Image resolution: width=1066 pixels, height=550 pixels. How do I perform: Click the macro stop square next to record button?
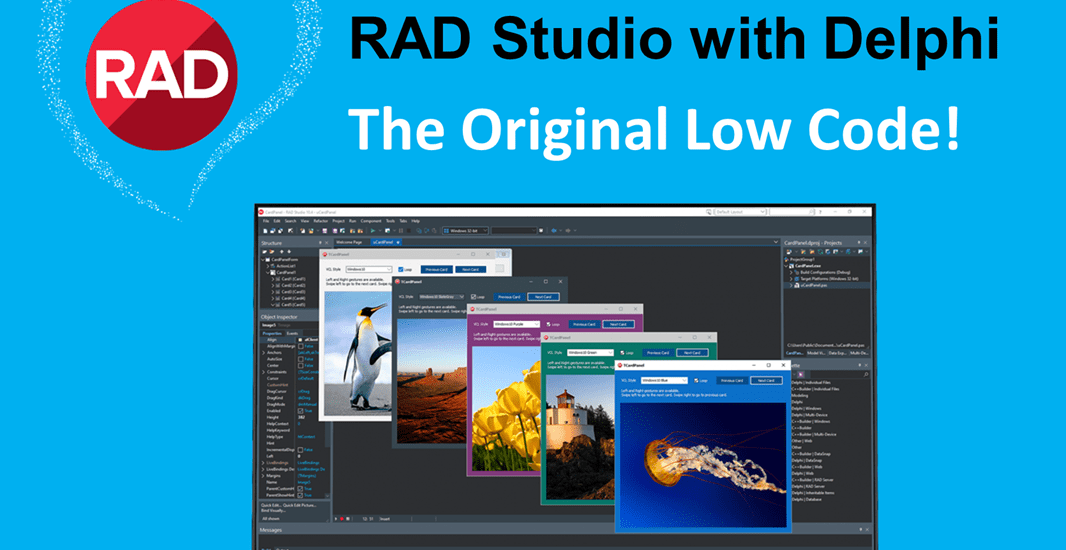tap(347, 519)
